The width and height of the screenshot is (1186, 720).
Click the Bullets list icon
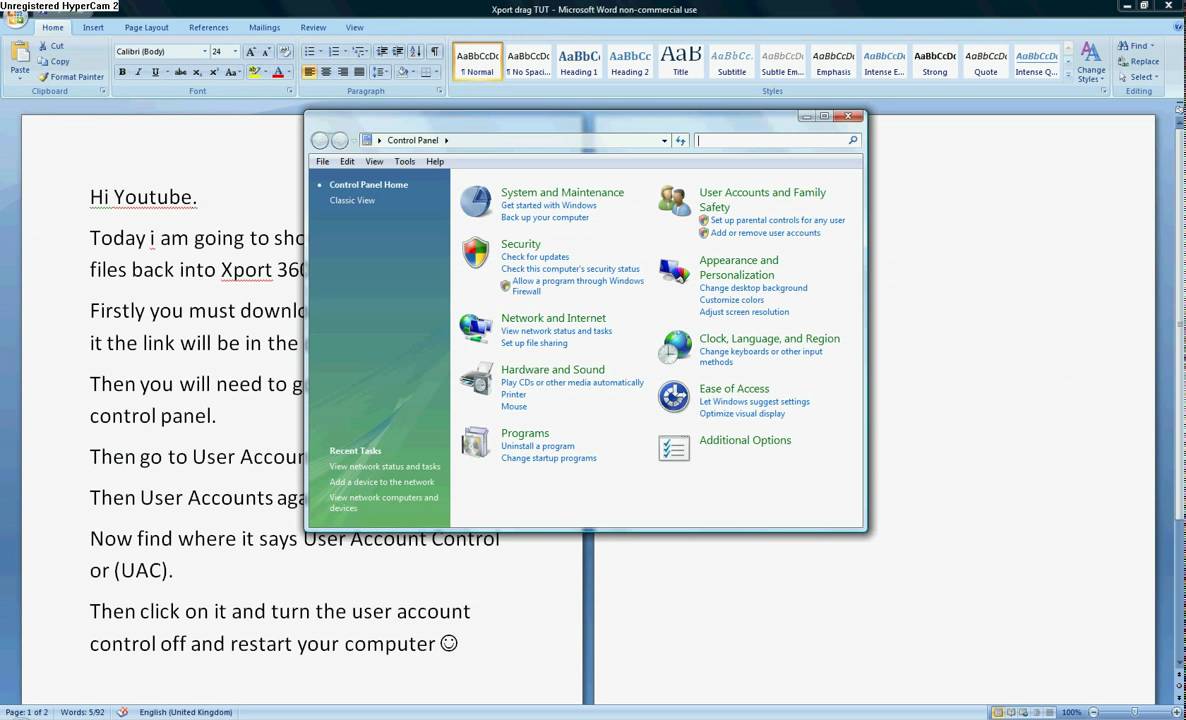pos(312,51)
